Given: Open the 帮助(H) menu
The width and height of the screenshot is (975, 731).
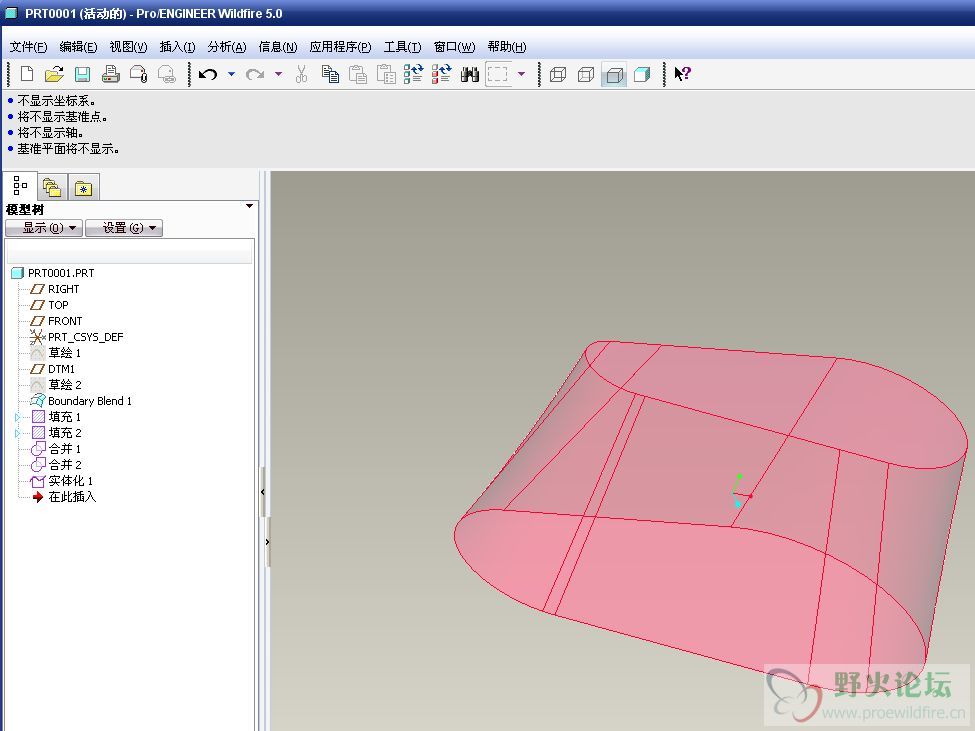Looking at the screenshot, I should pos(507,47).
